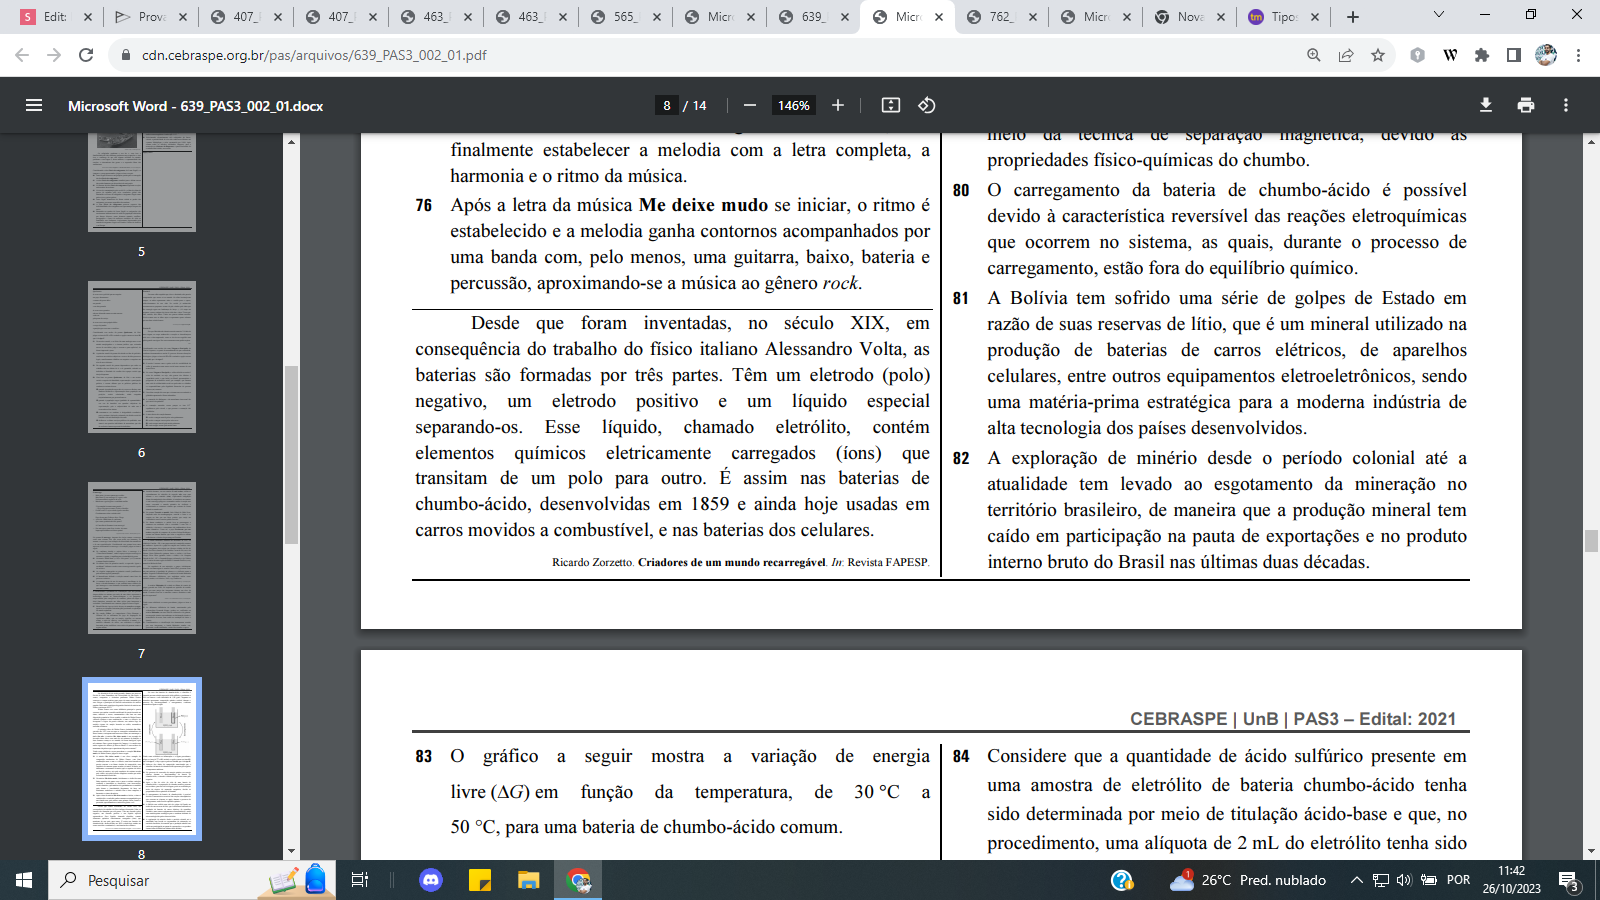
Task: Click the thumbnail panel scrollbar thumb
Action: [292, 455]
